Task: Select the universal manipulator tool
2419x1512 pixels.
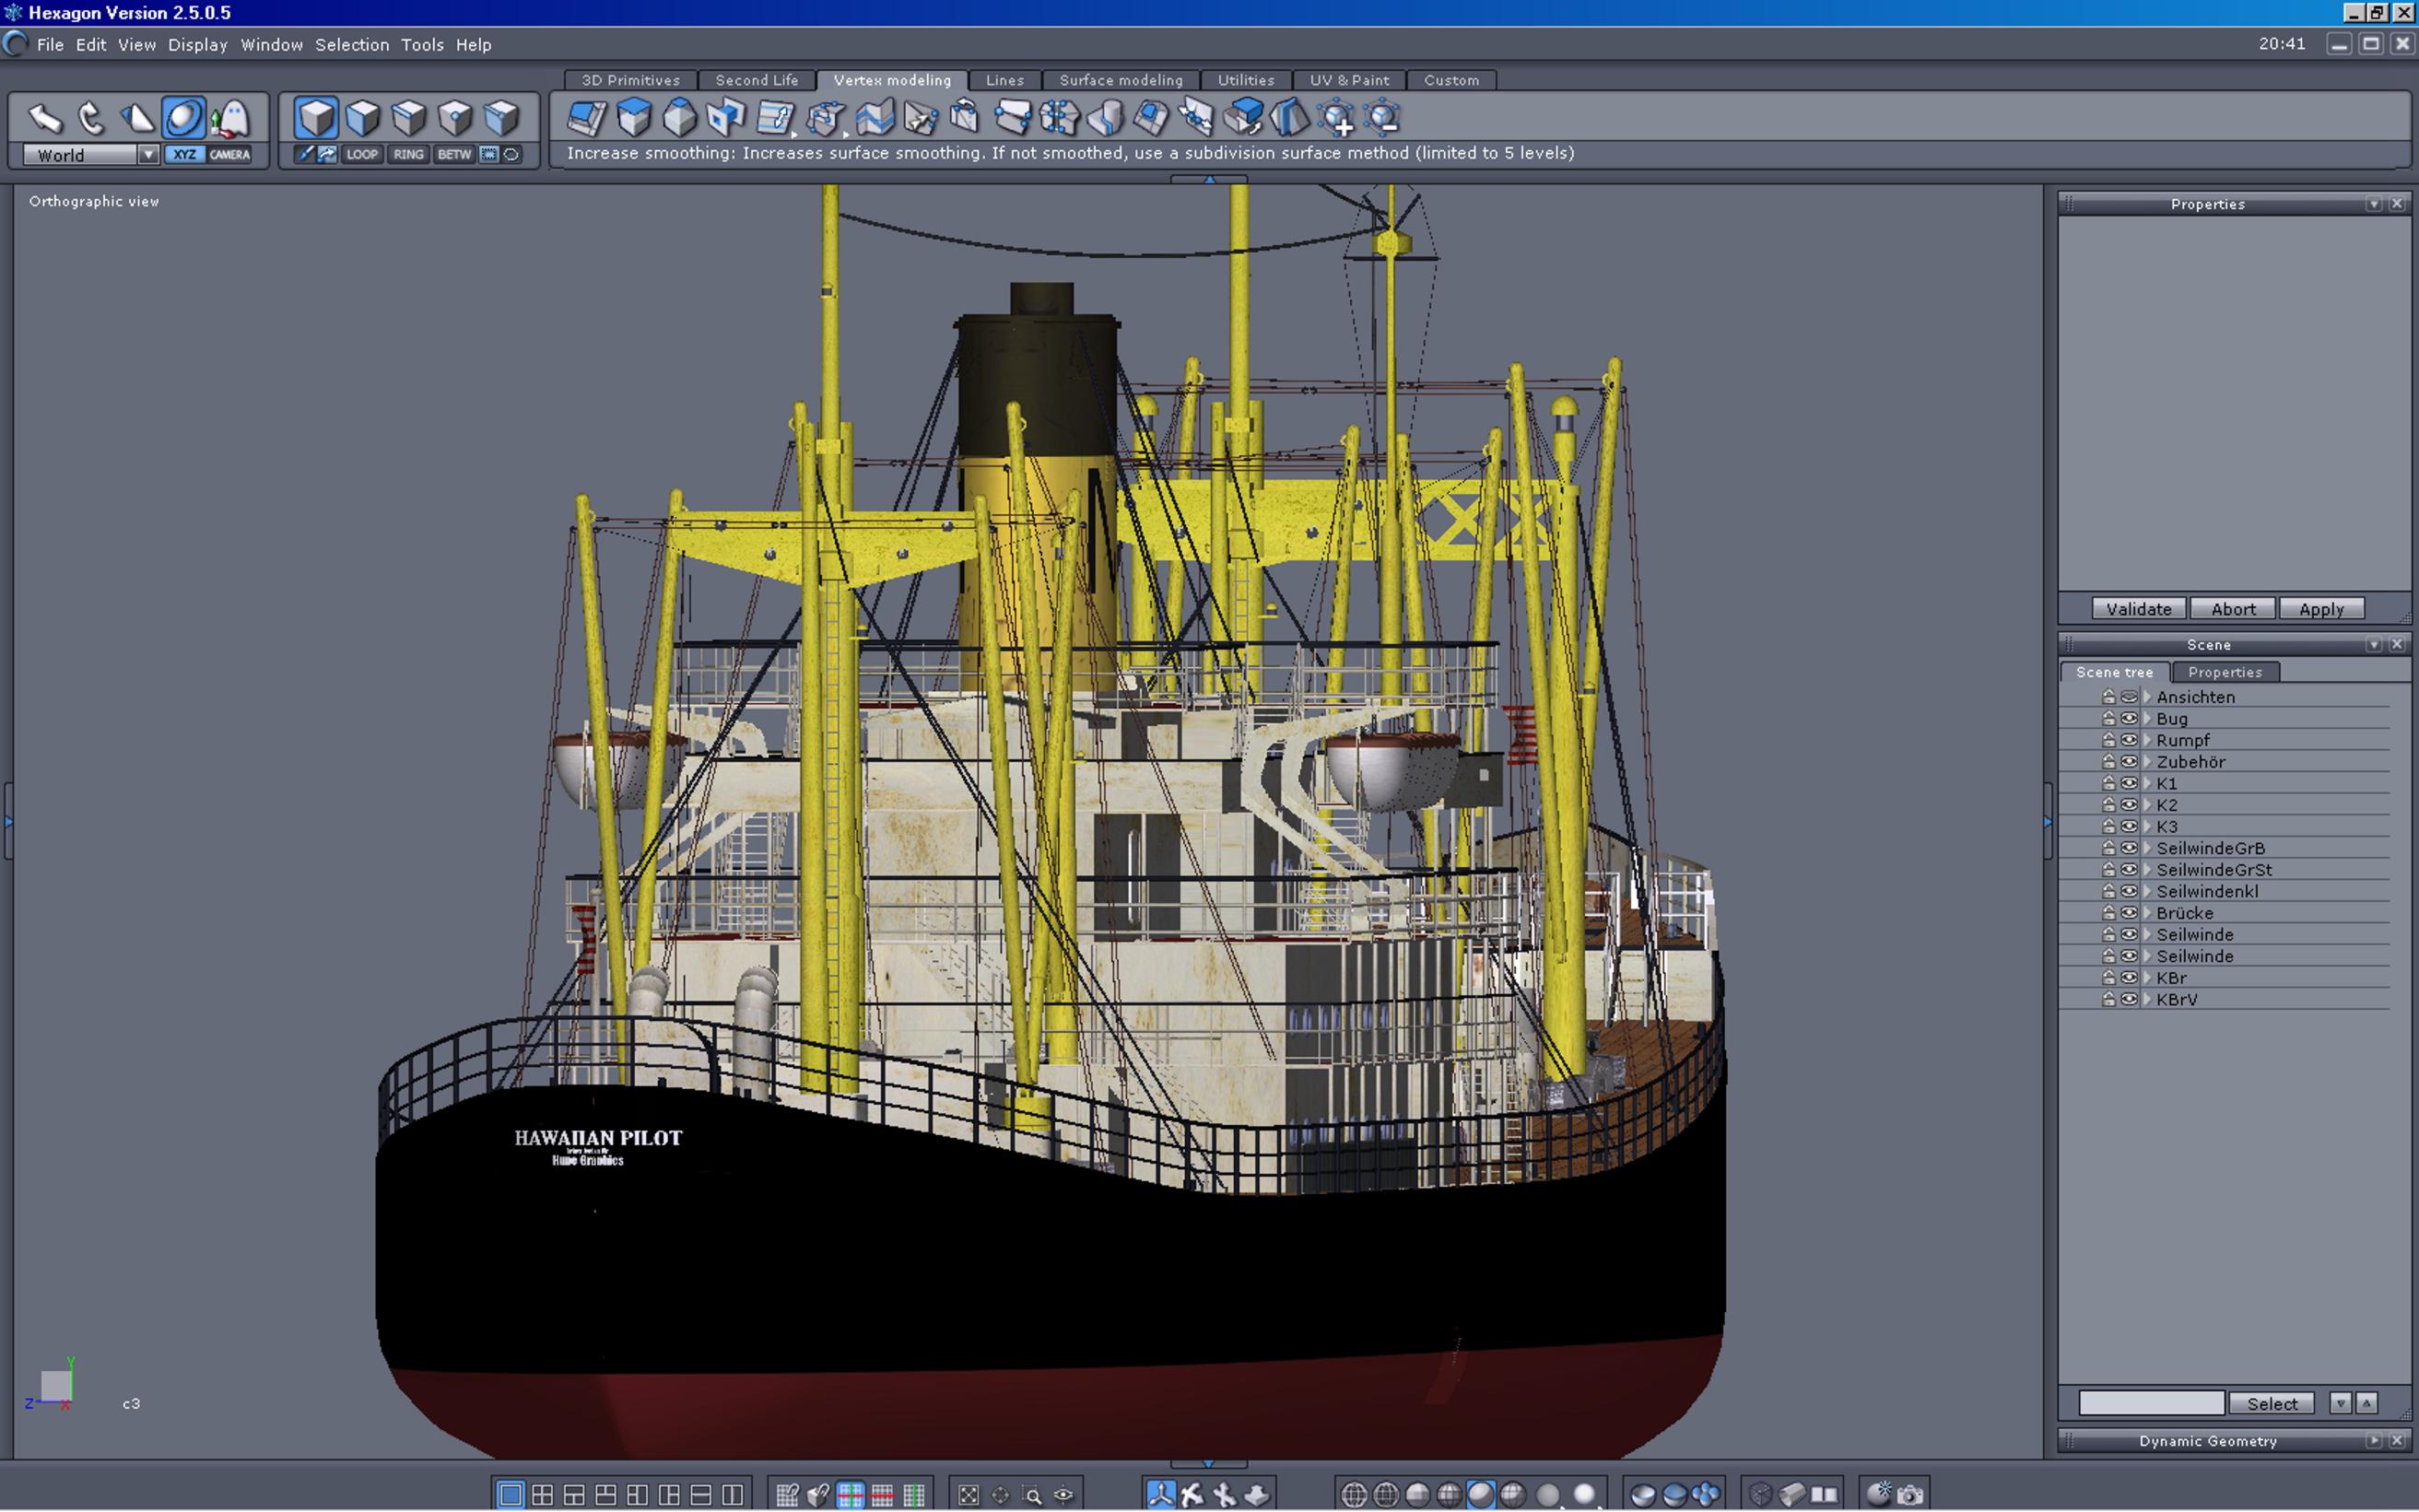Action: [184, 118]
